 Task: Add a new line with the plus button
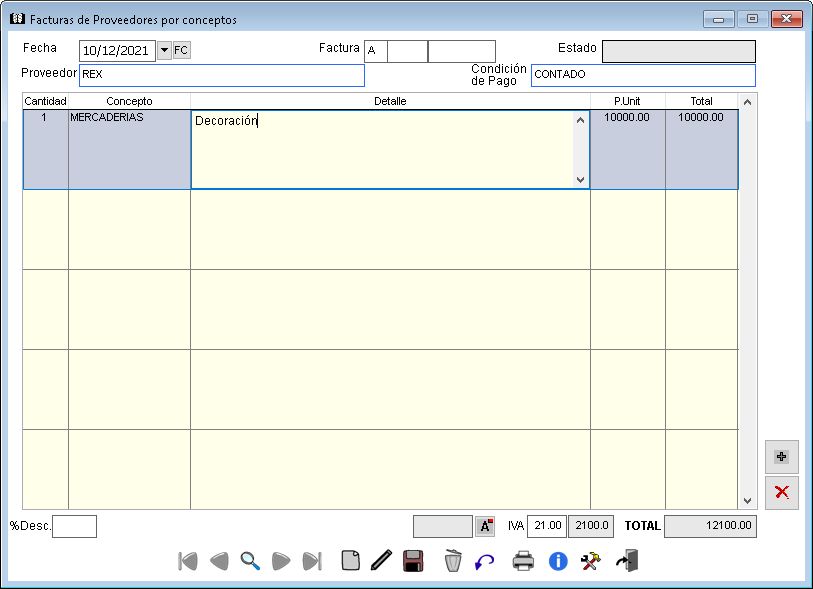pos(781,457)
